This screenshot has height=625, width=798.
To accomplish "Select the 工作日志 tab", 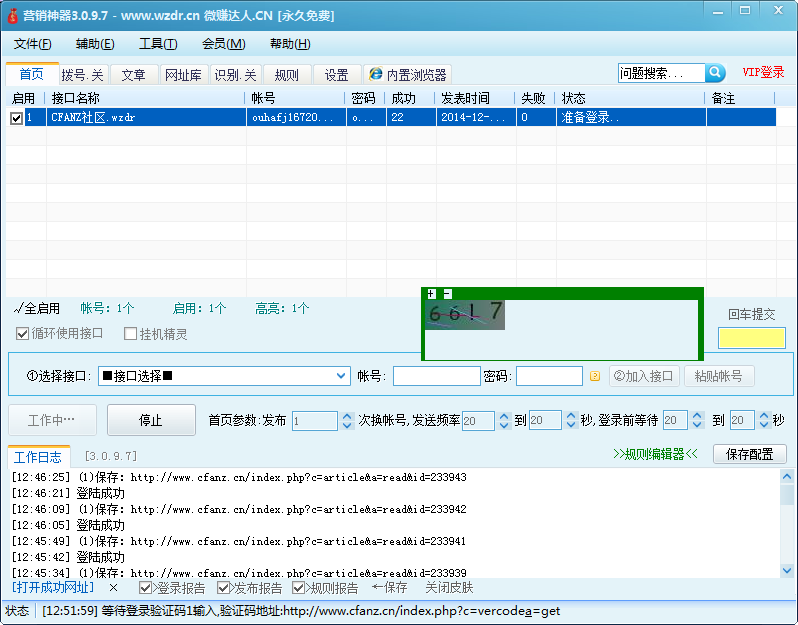I will click(x=38, y=457).
